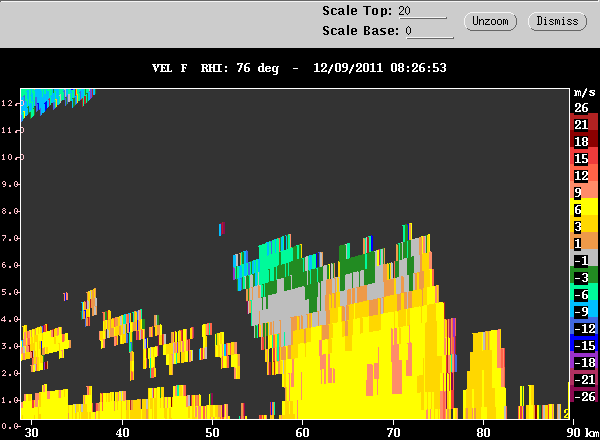Viewport: 600px width, 440px height.
Task: Click the 3.0 height axis label
Action: point(10,346)
